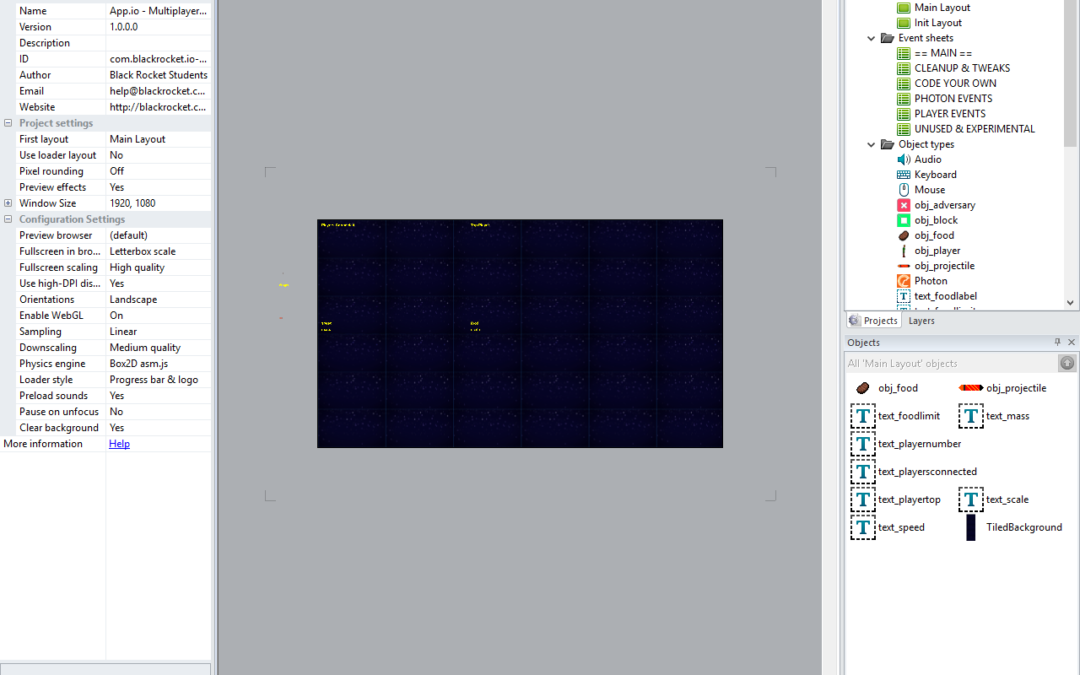The image size is (1080, 675).
Task: Pick text_playersconnected in Objects panel
Action: [913, 472]
